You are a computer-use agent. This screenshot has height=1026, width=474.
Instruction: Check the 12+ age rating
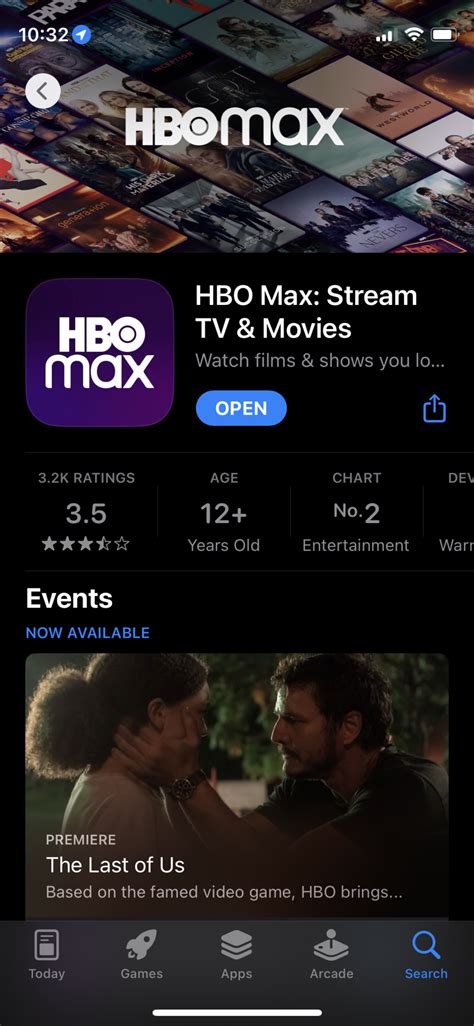[x=223, y=514]
